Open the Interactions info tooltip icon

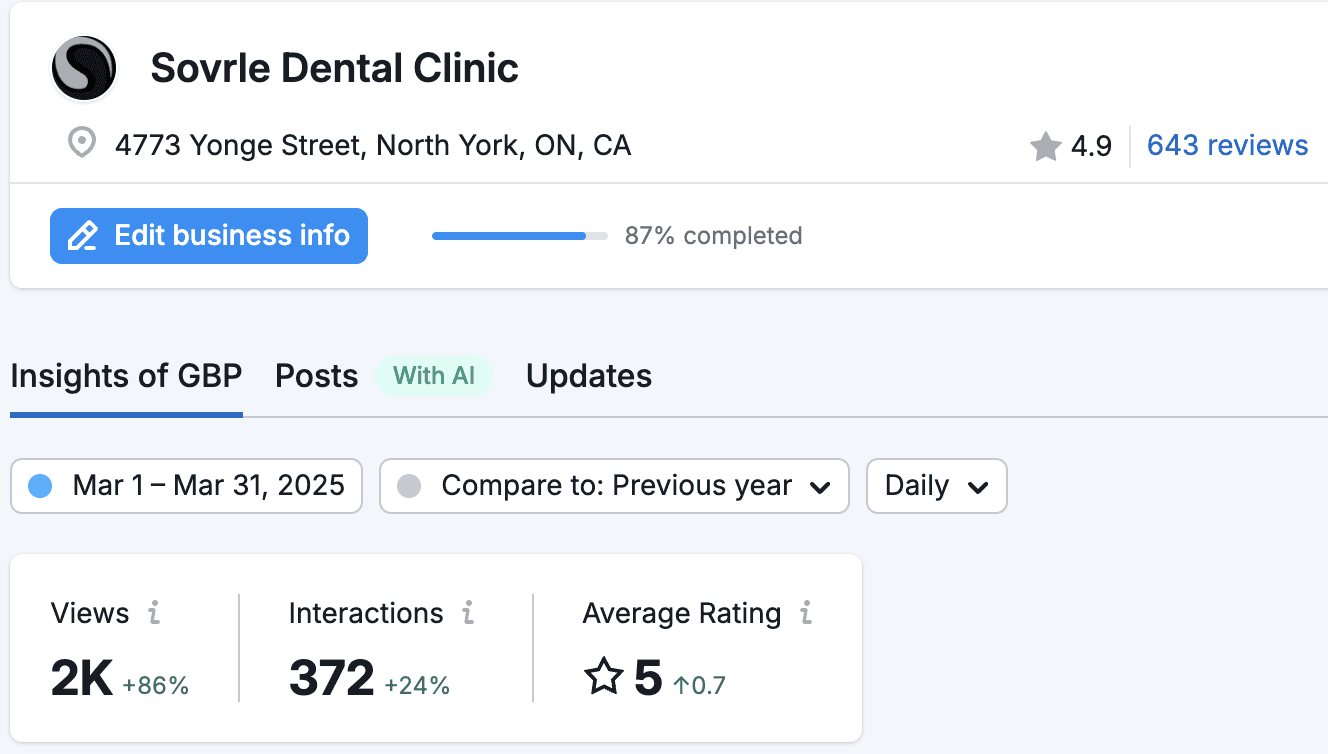pyautogui.click(x=468, y=615)
